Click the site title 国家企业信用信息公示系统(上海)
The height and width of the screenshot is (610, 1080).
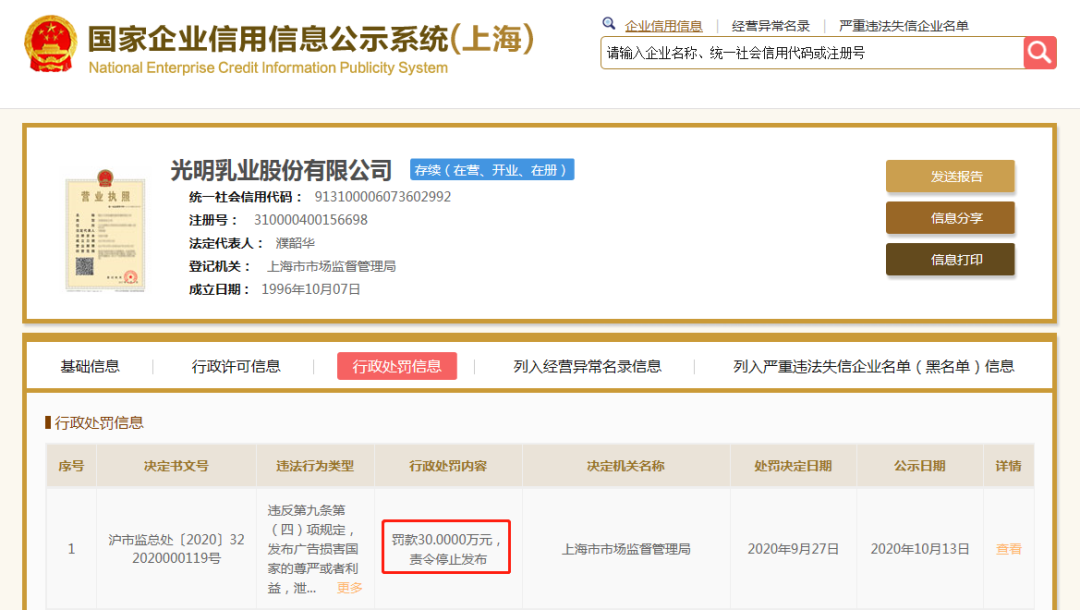click(311, 39)
